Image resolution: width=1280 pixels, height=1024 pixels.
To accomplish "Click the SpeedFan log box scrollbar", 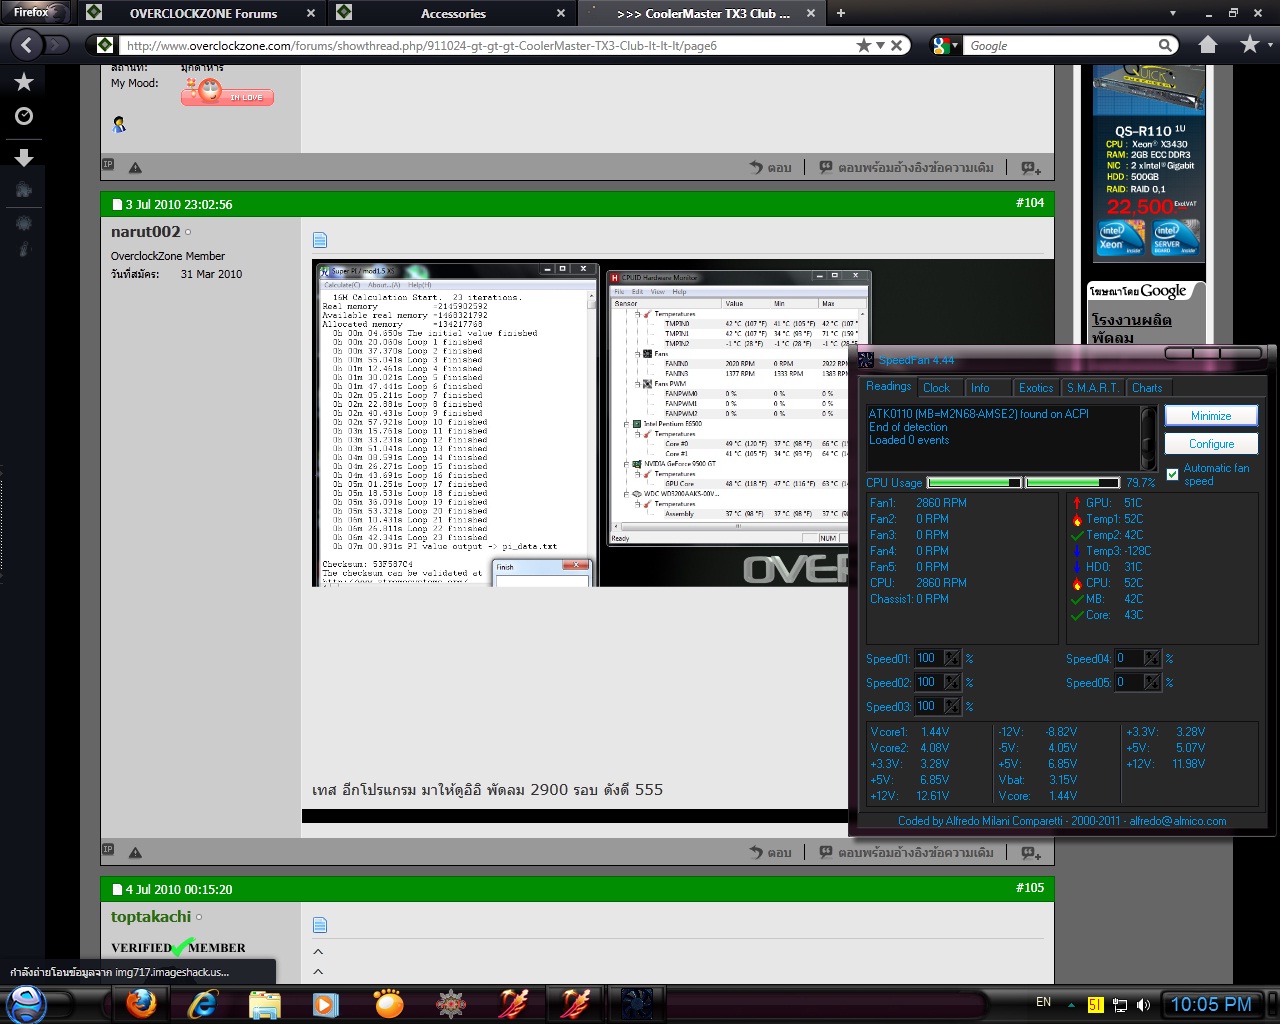I will pyautogui.click(x=1148, y=438).
